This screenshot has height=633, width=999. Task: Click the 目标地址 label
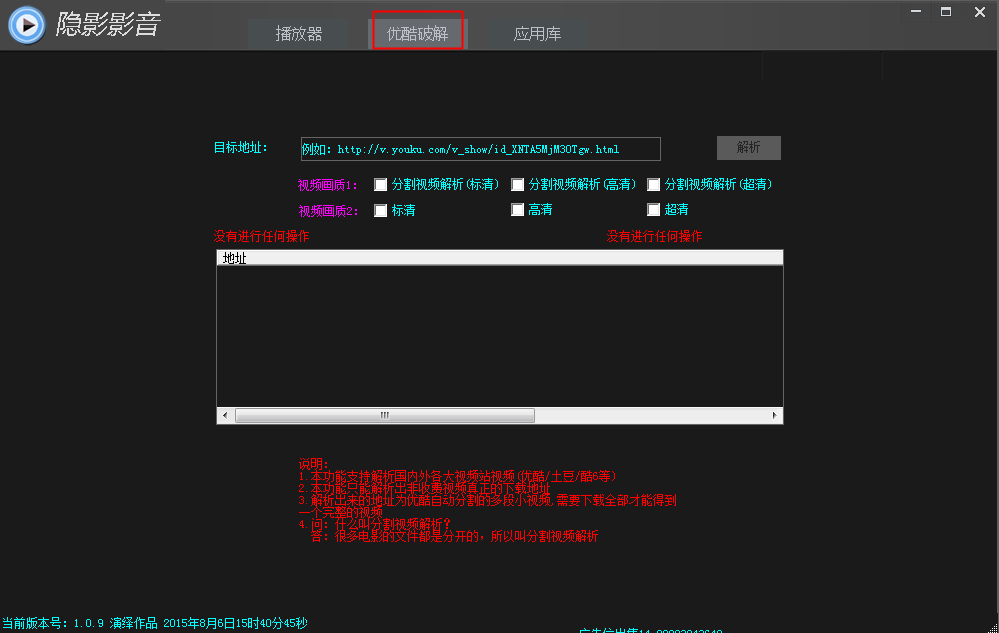click(240, 148)
